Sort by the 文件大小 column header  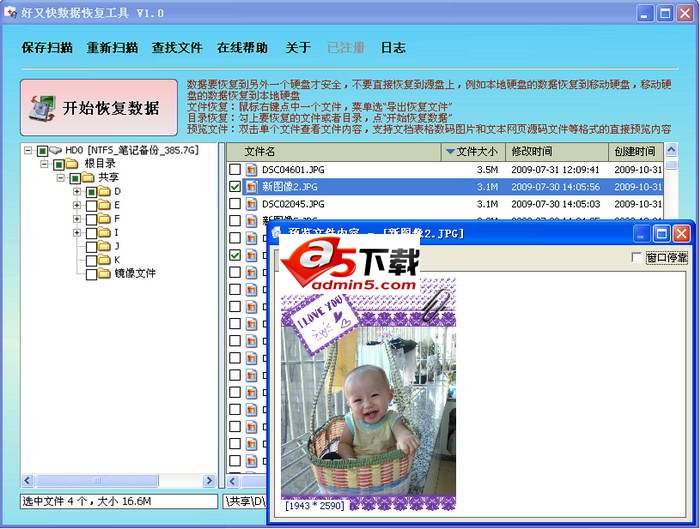(x=473, y=152)
